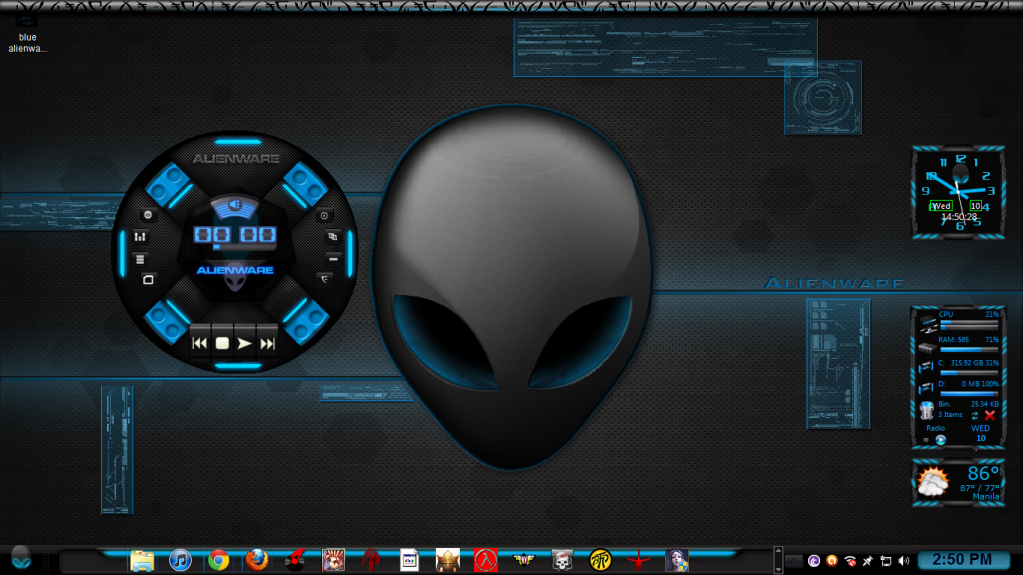Open the white document taskbar icon
Viewport: 1023px width, 575px height.
[409, 560]
